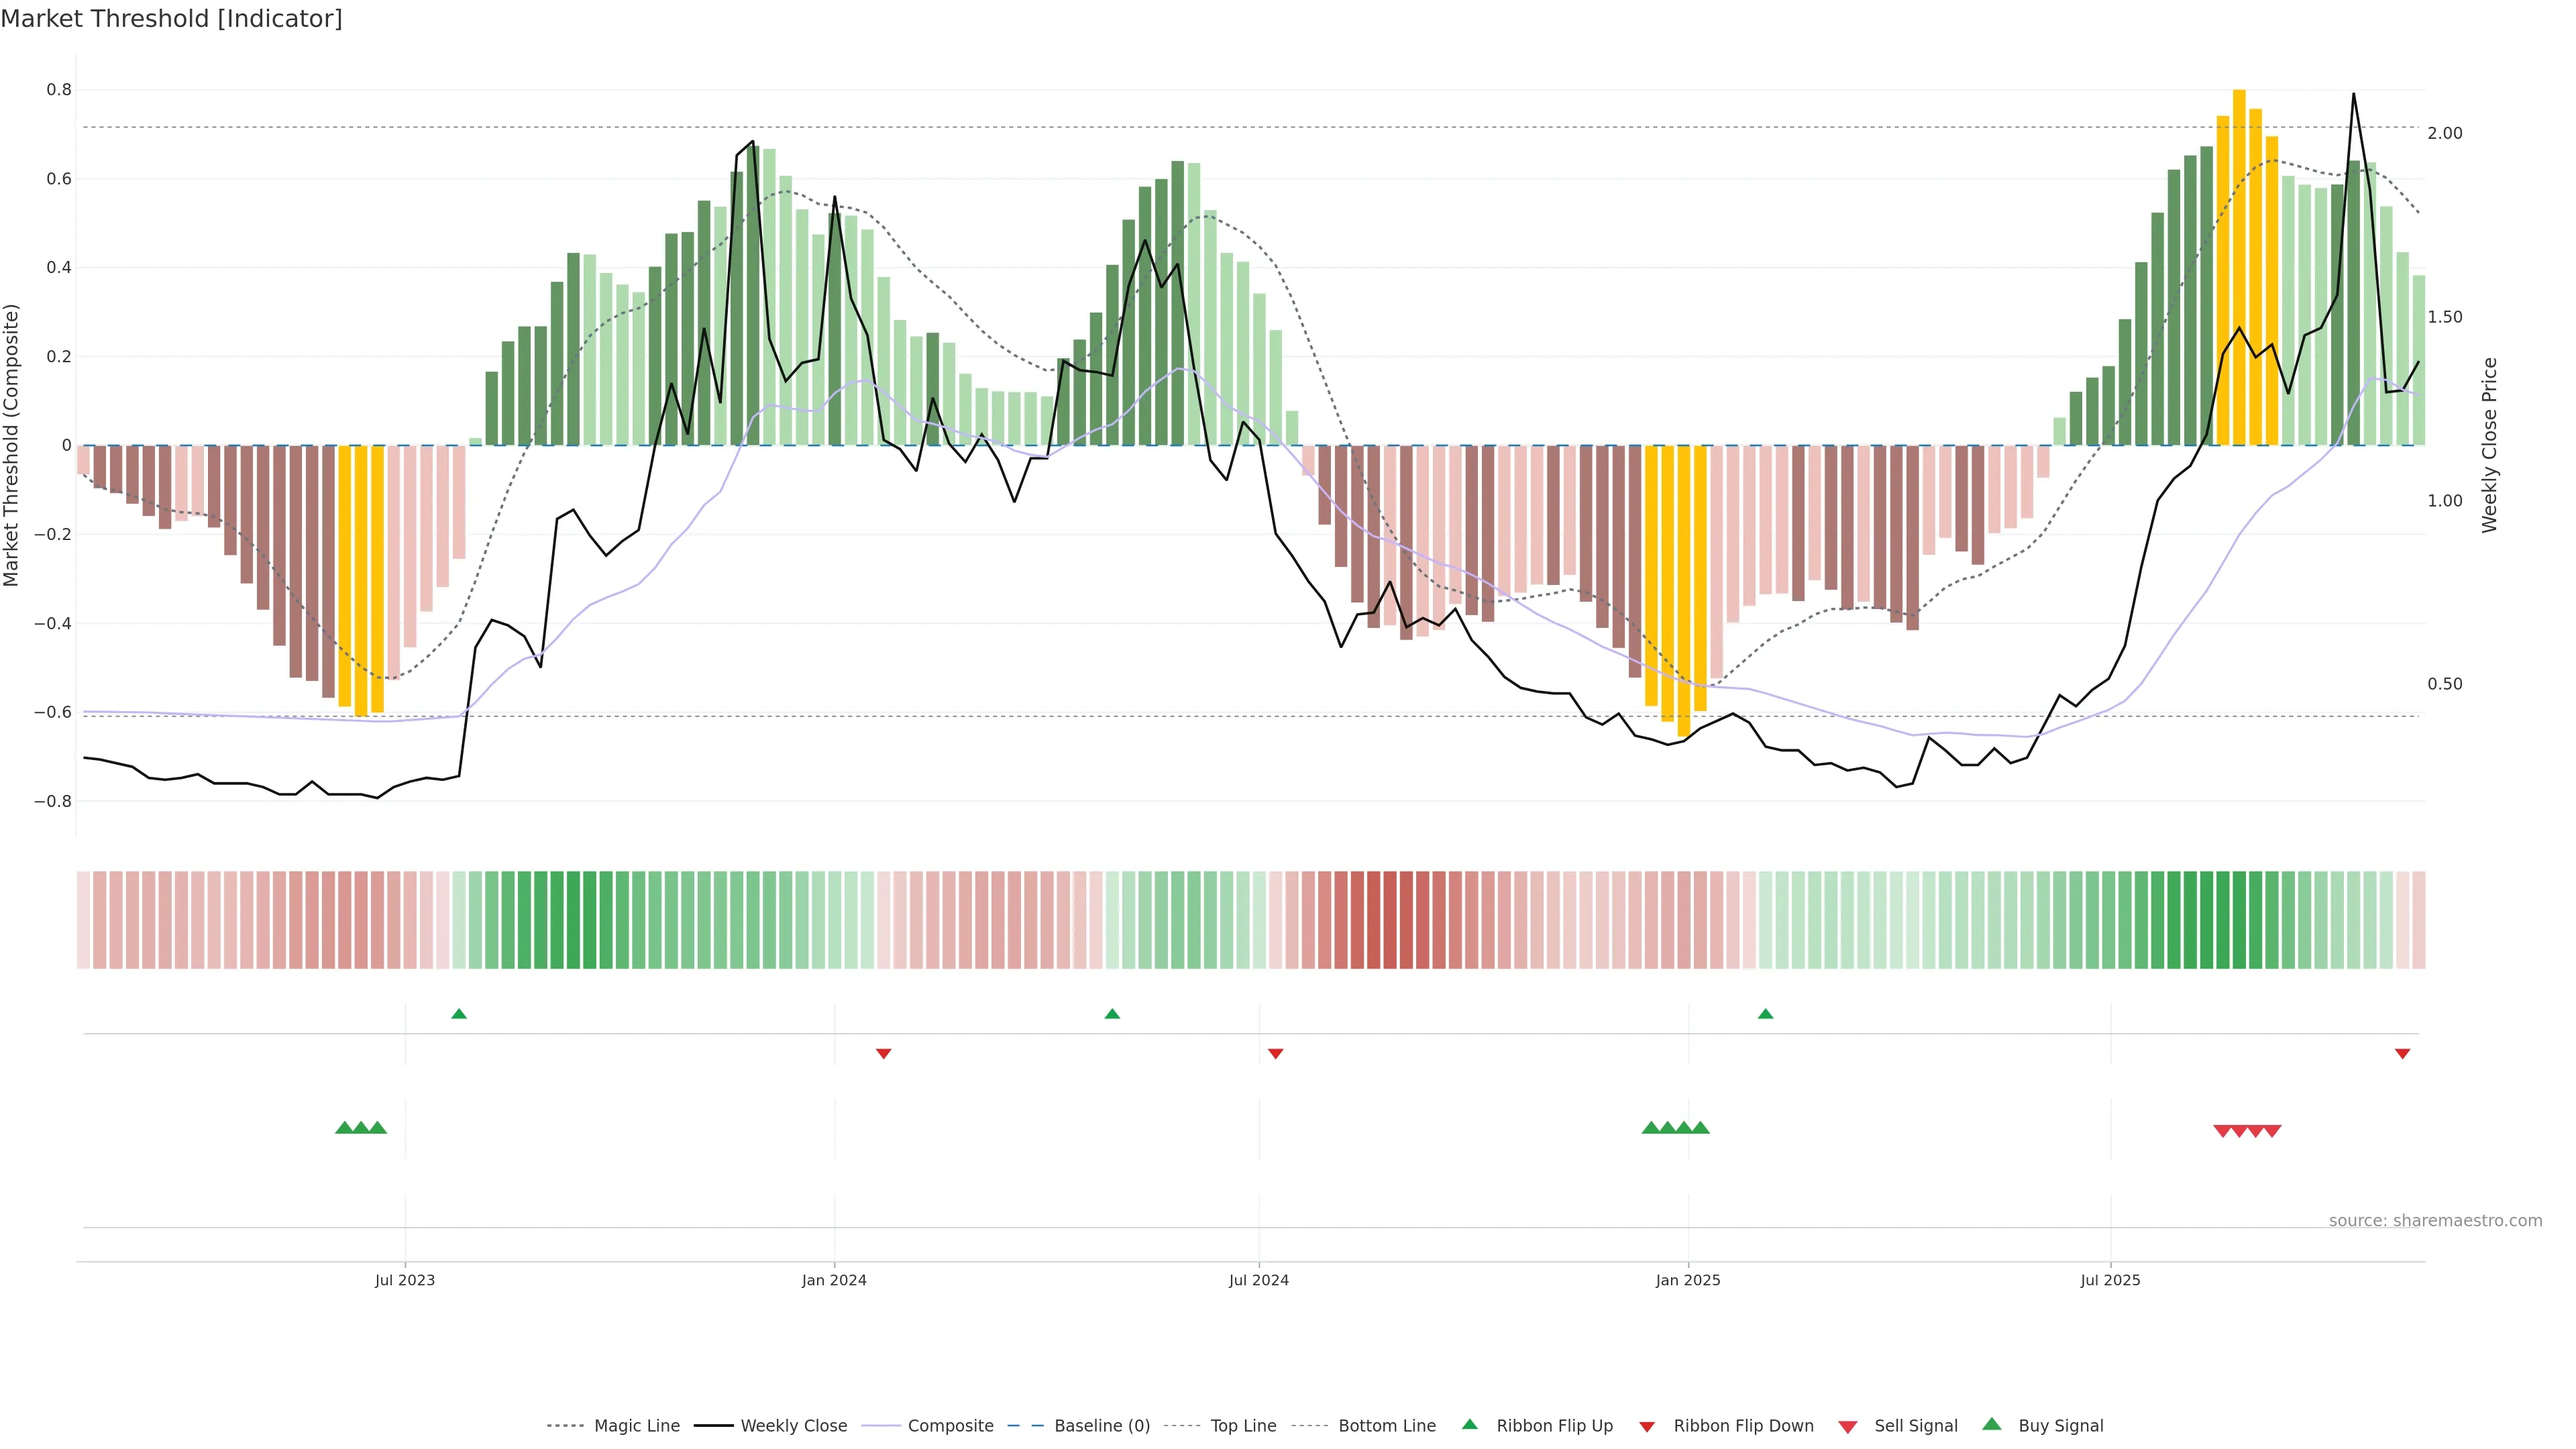Screen dimensions: 2576x1449
Task: Click the rightmost red Ribbon Flip Down marker
Action: pyautogui.click(x=2402, y=1053)
